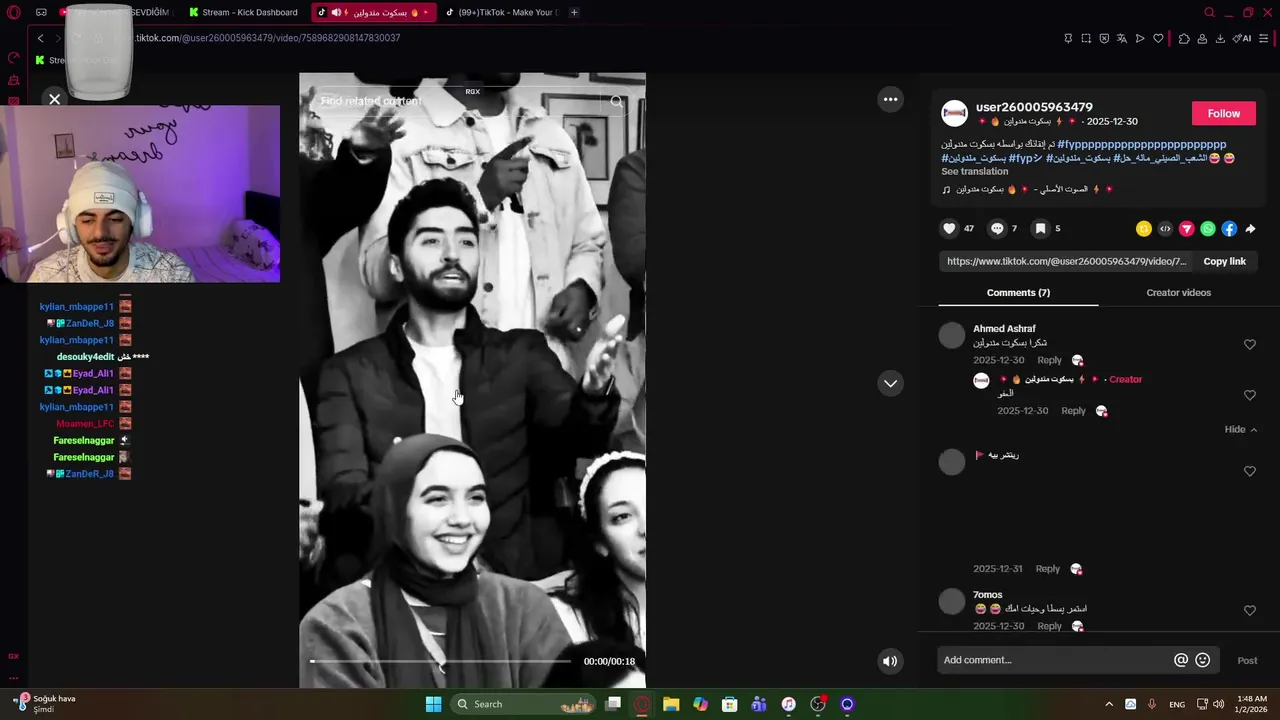Add page to bookmarks heart icon

click(1158, 38)
